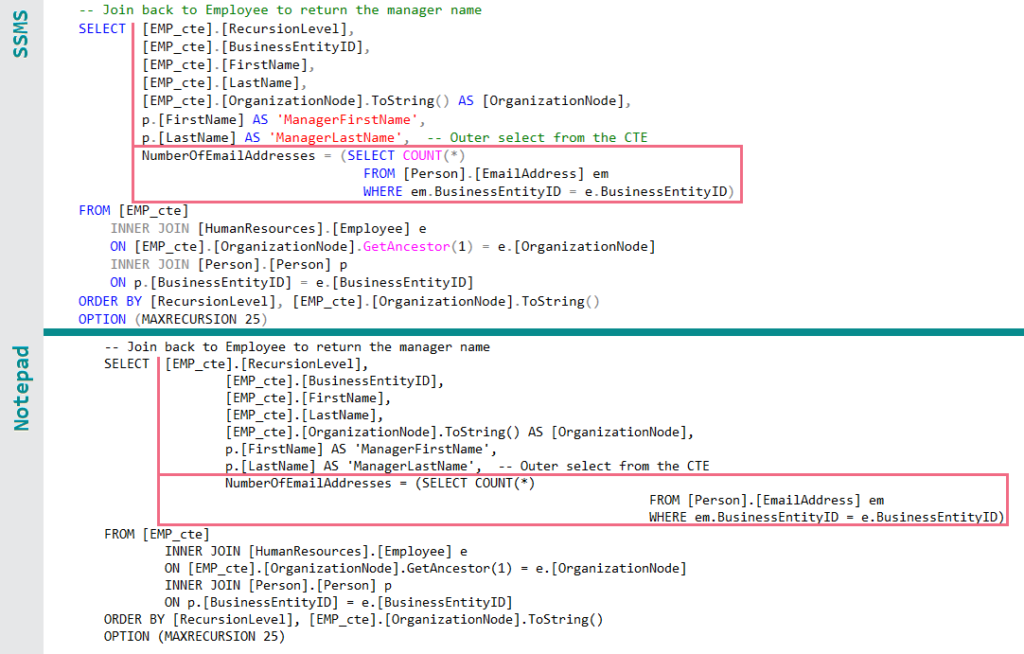Click 'ON p.[BusinessEntityID]' line in SSMS

(291, 282)
